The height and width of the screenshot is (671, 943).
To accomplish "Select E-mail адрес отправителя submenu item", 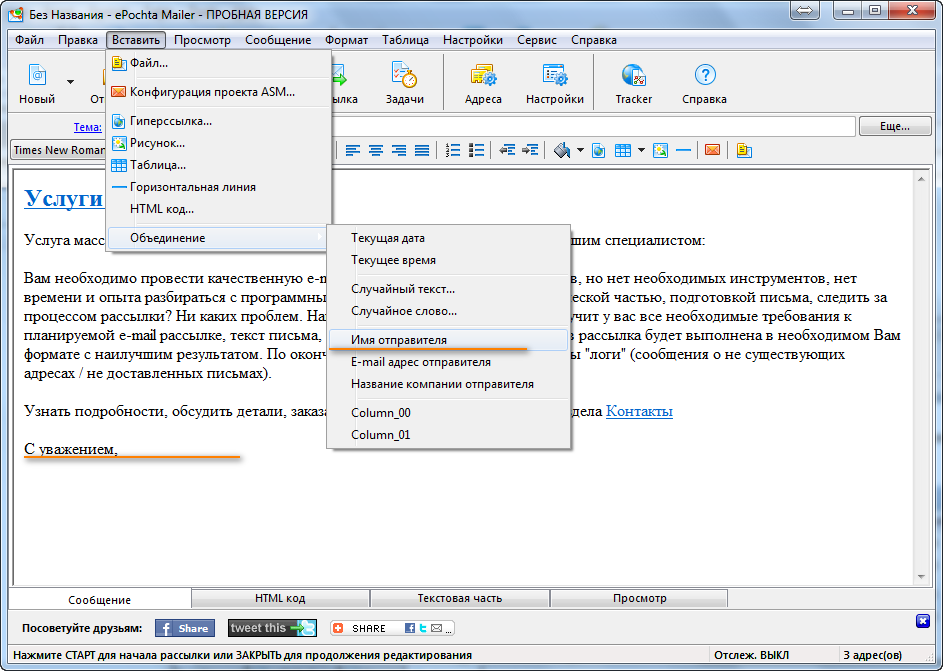I will pyautogui.click(x=449, y=363).
